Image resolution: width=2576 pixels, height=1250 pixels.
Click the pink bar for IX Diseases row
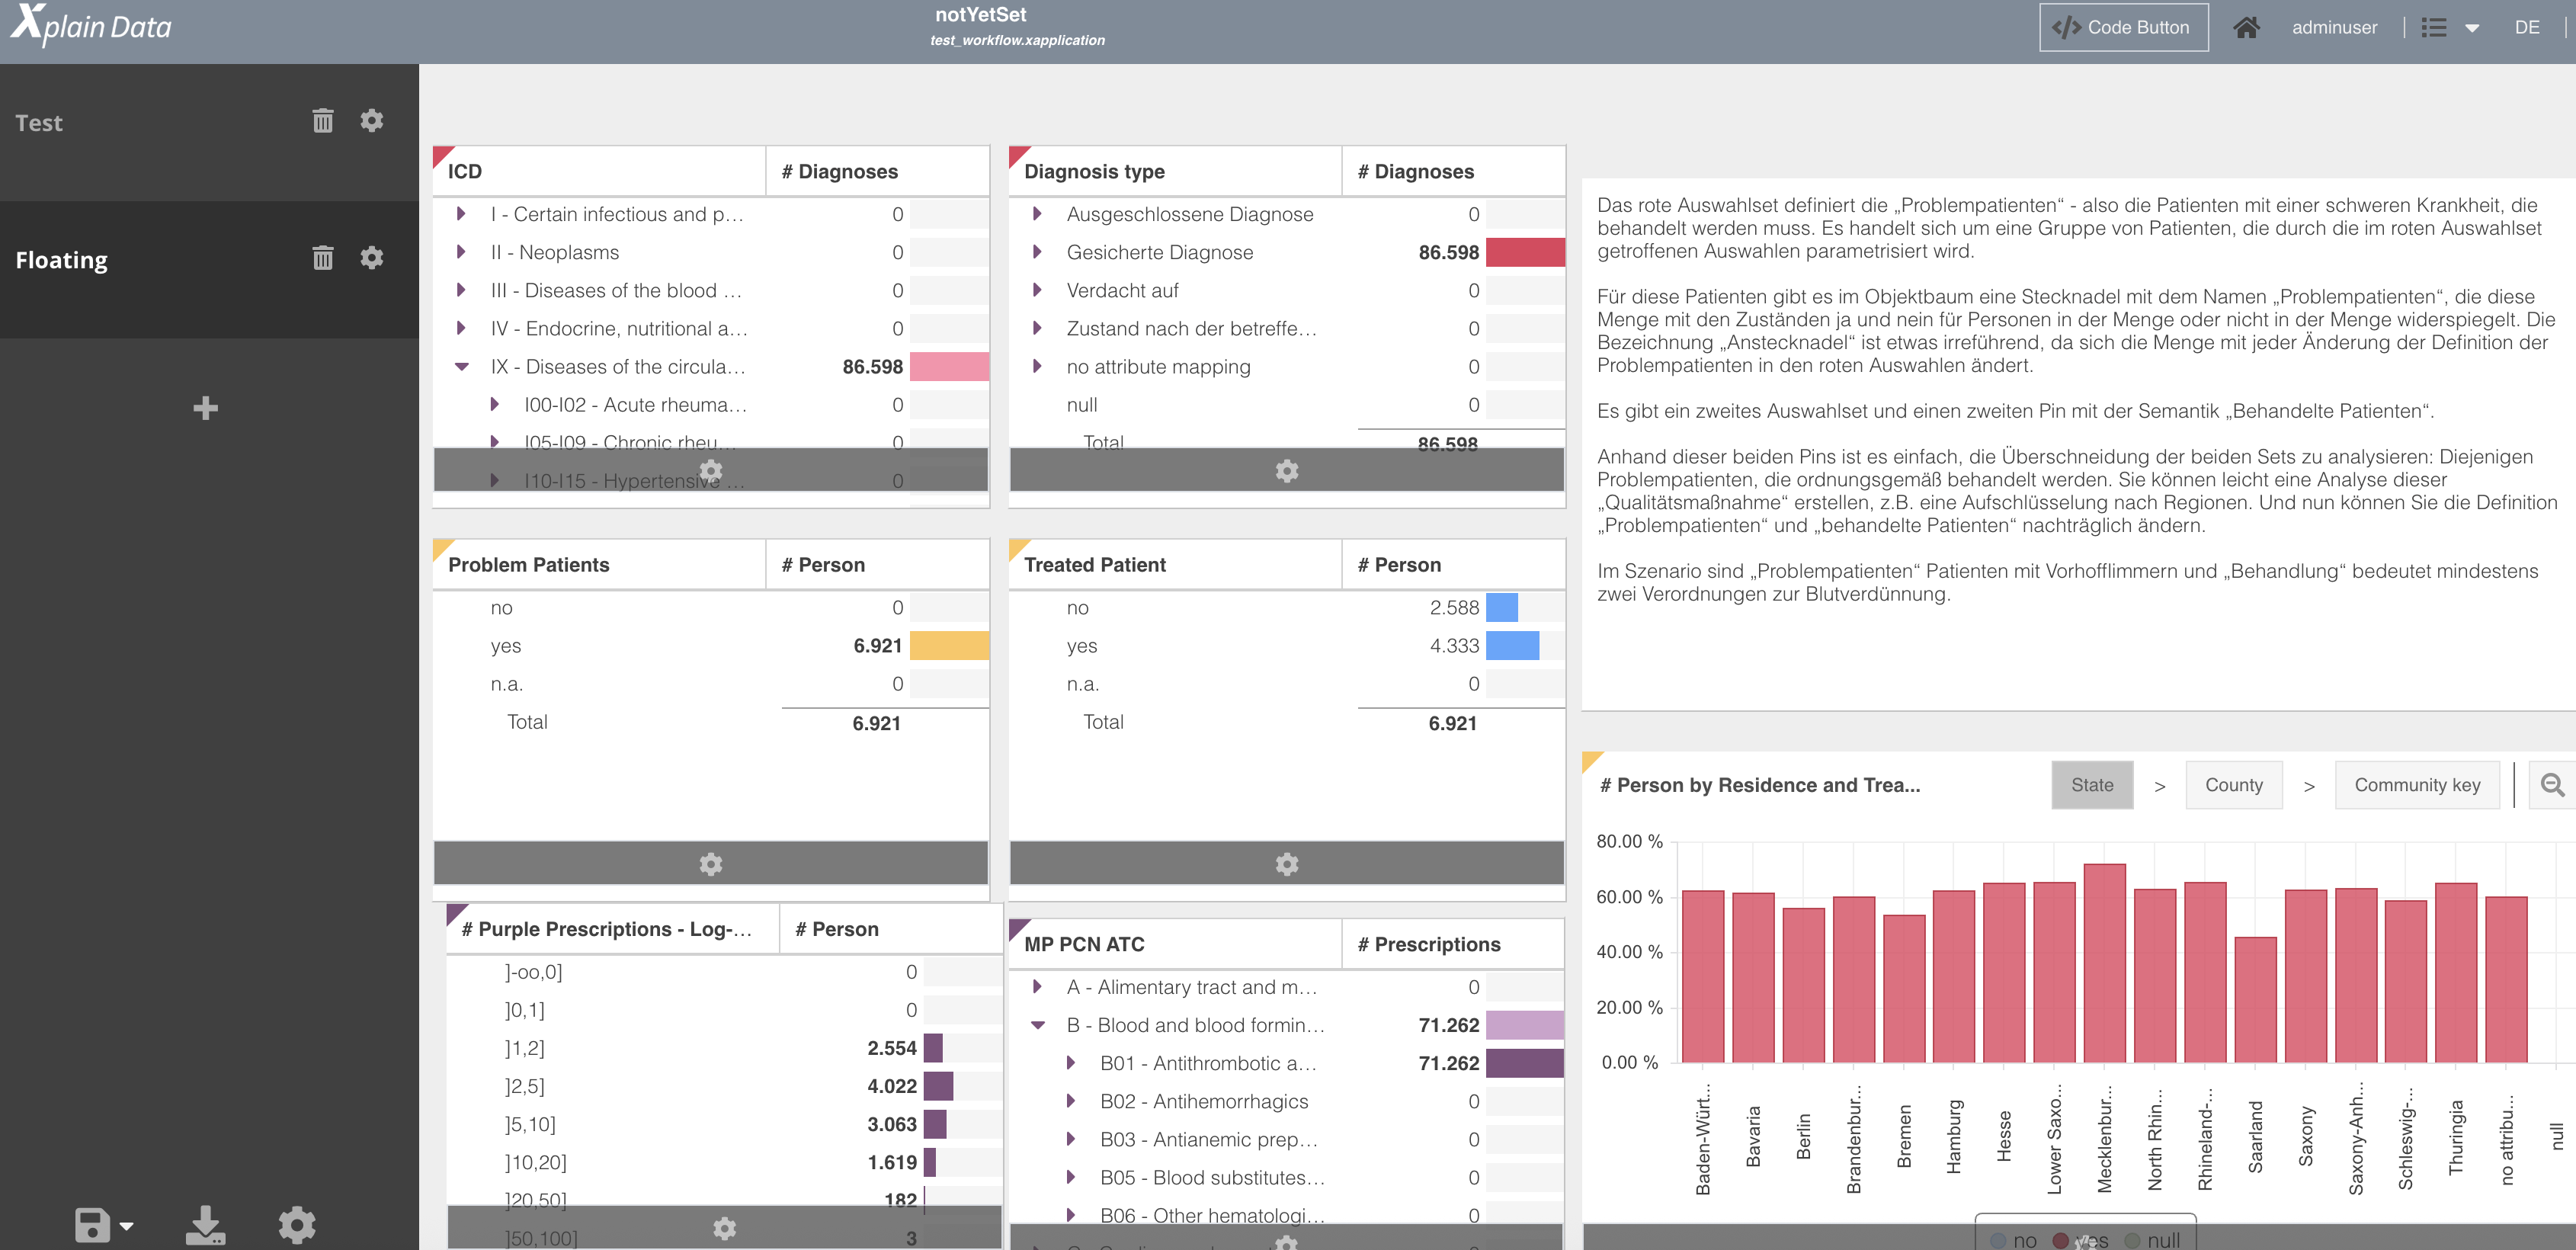click(x=949, y=367)
